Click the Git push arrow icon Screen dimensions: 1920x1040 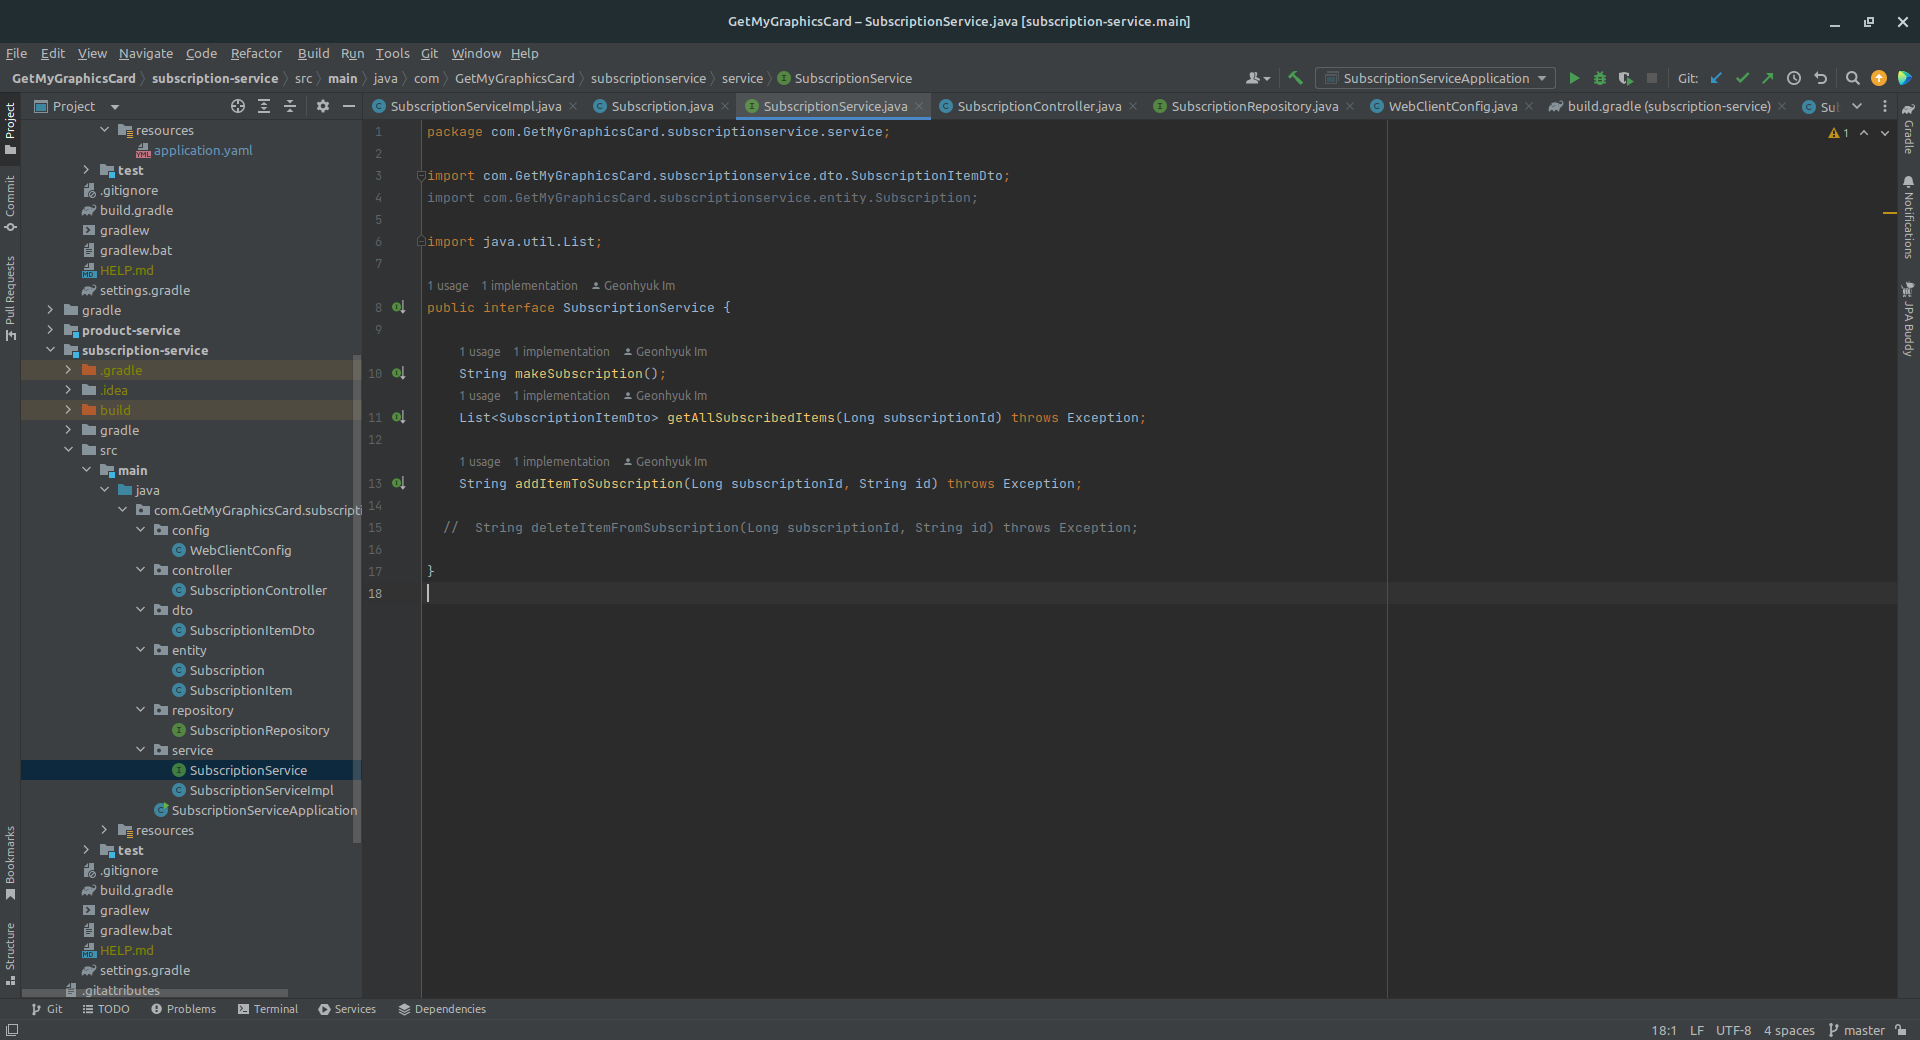coord(1768,78)
